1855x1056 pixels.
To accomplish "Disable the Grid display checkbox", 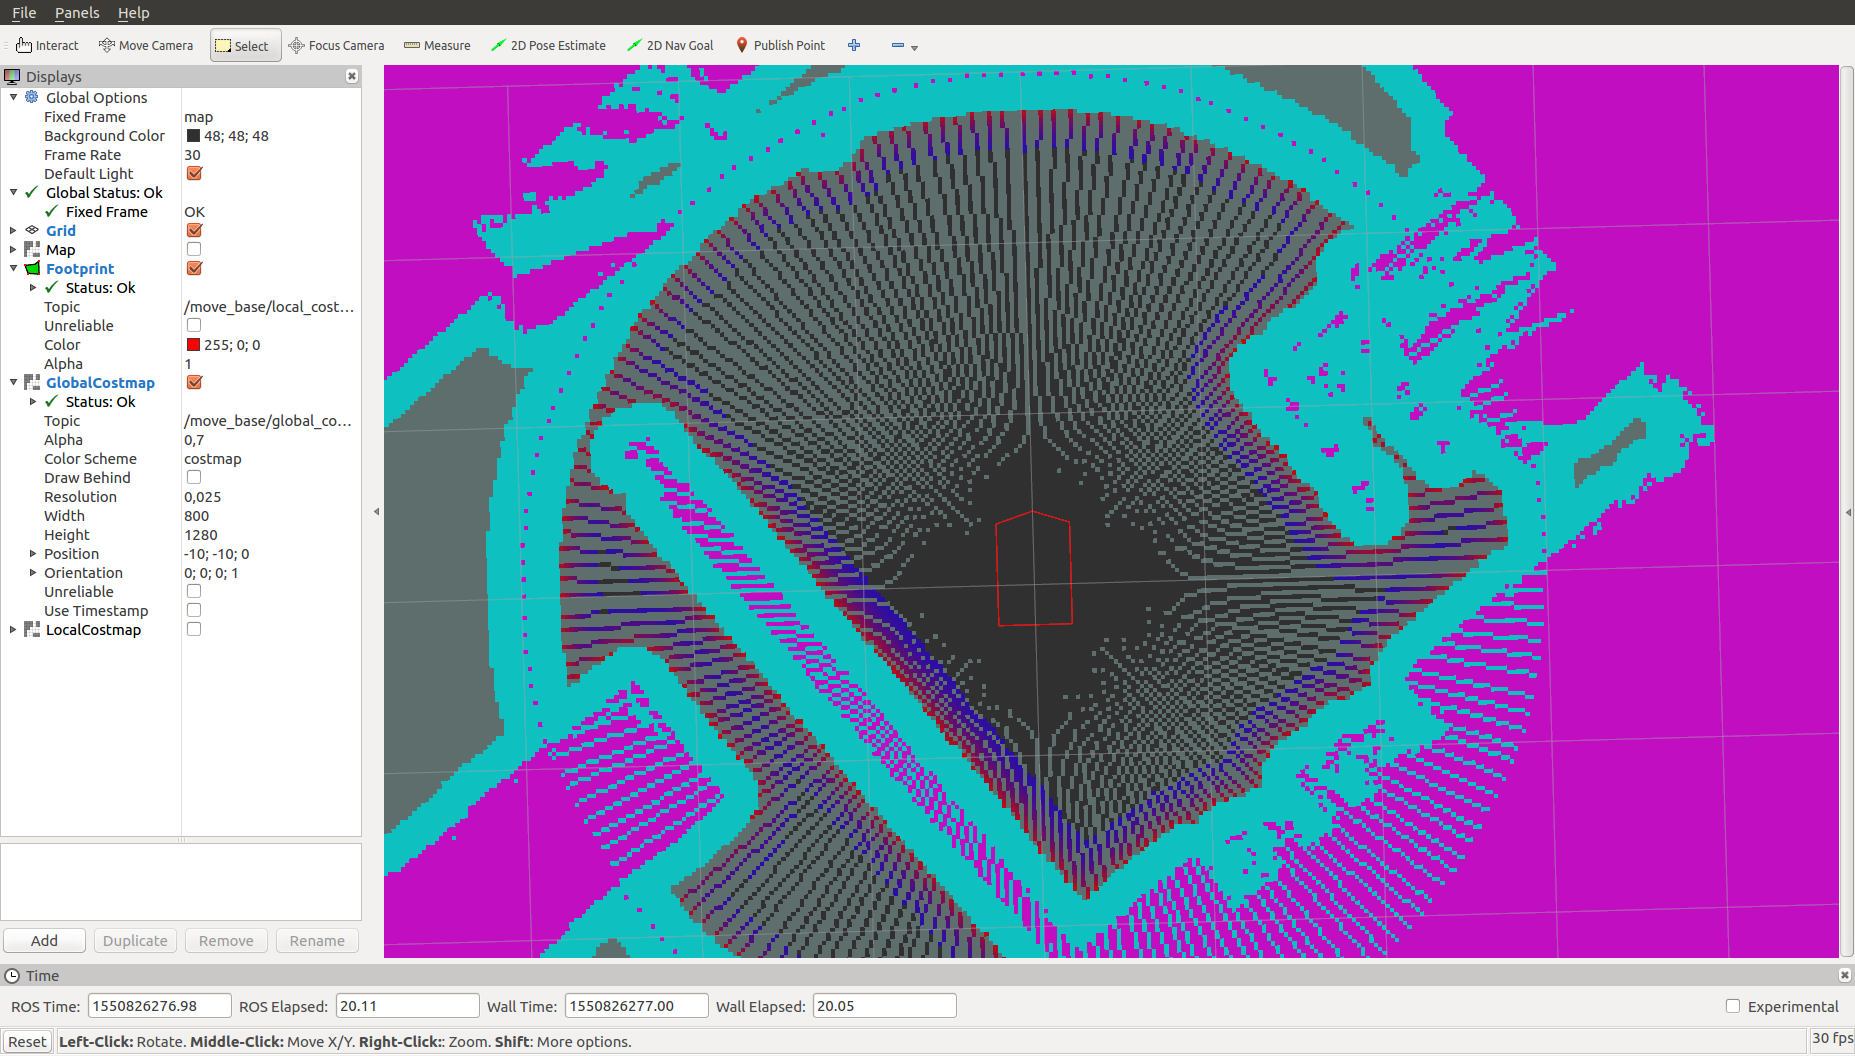I will pyautogui.click(x=194, y=230).
